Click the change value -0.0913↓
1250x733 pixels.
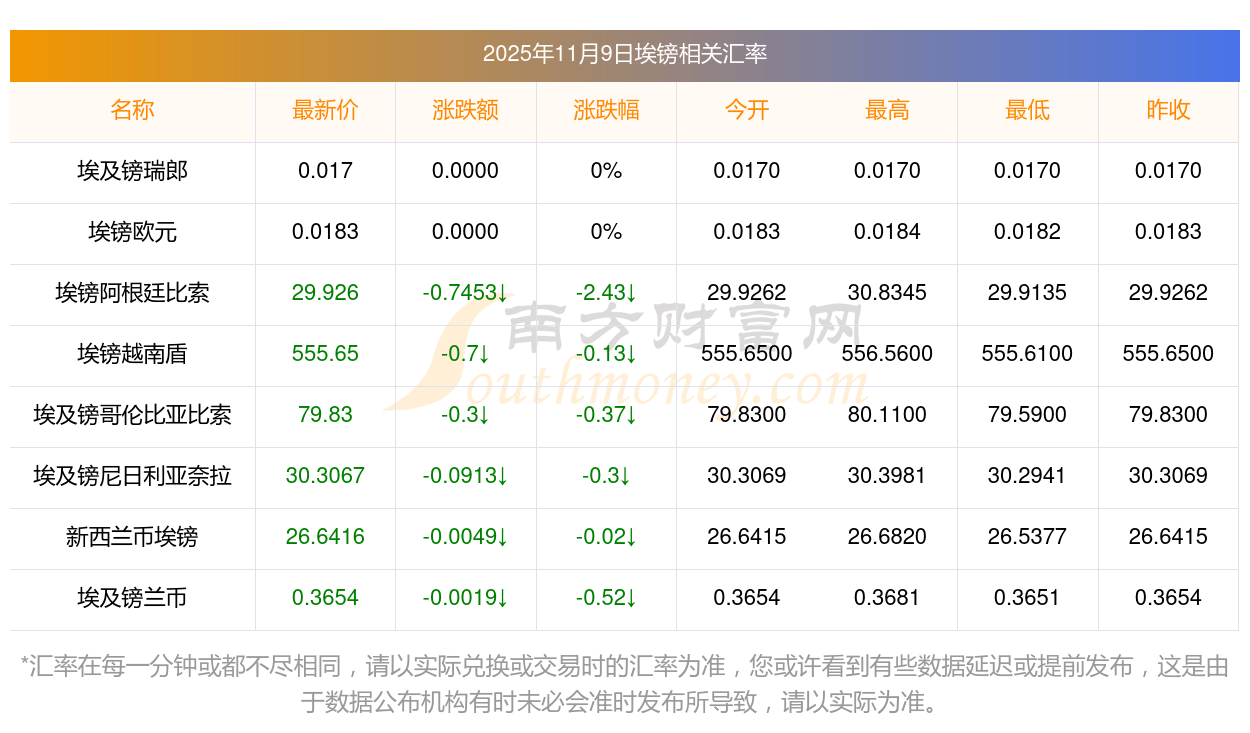(x=466, y=476)
